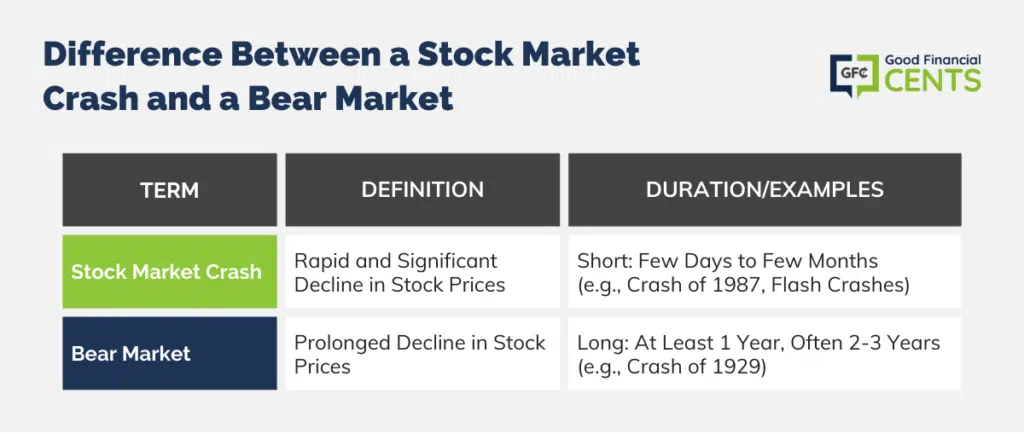Select the DEFINITION column header
Image resolution: width=1024 pixels, height=434 pixels.
click(x=423, y=190)
